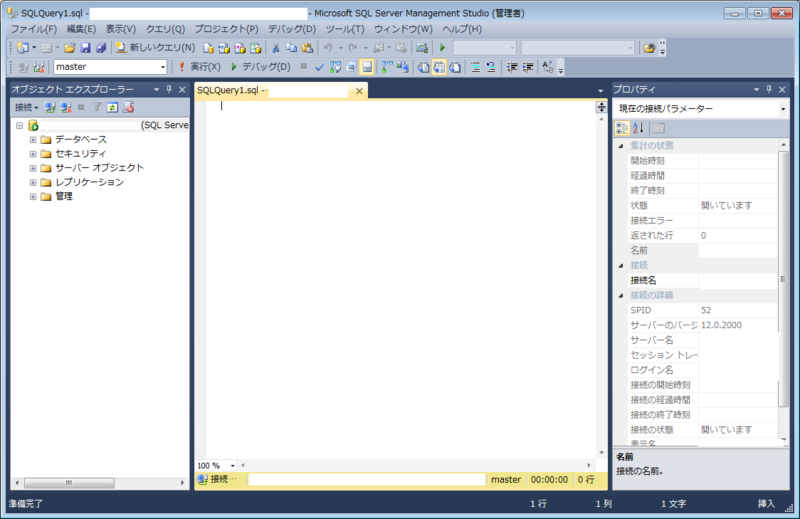
Task: Click the Filter icon in Object Explorer
Action: coord(96,108)
